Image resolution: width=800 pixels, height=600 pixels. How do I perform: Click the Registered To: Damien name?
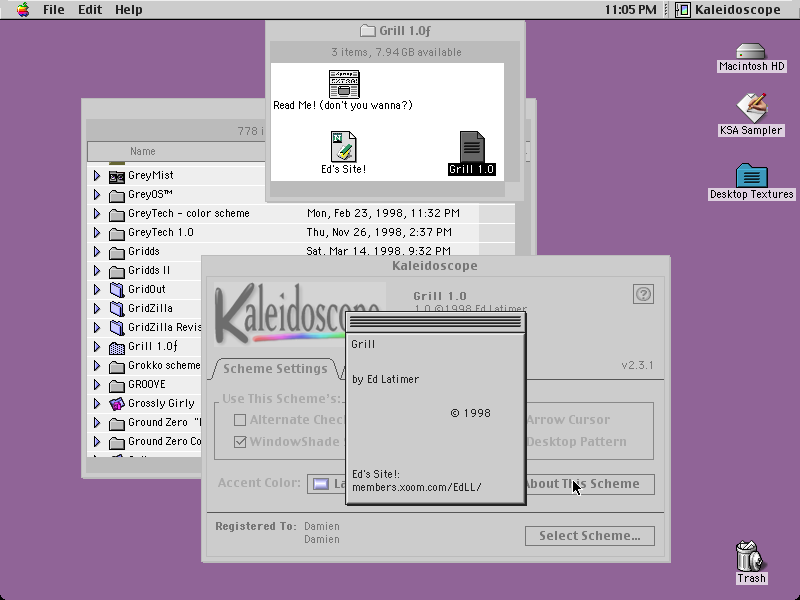[x=321, y=526]
